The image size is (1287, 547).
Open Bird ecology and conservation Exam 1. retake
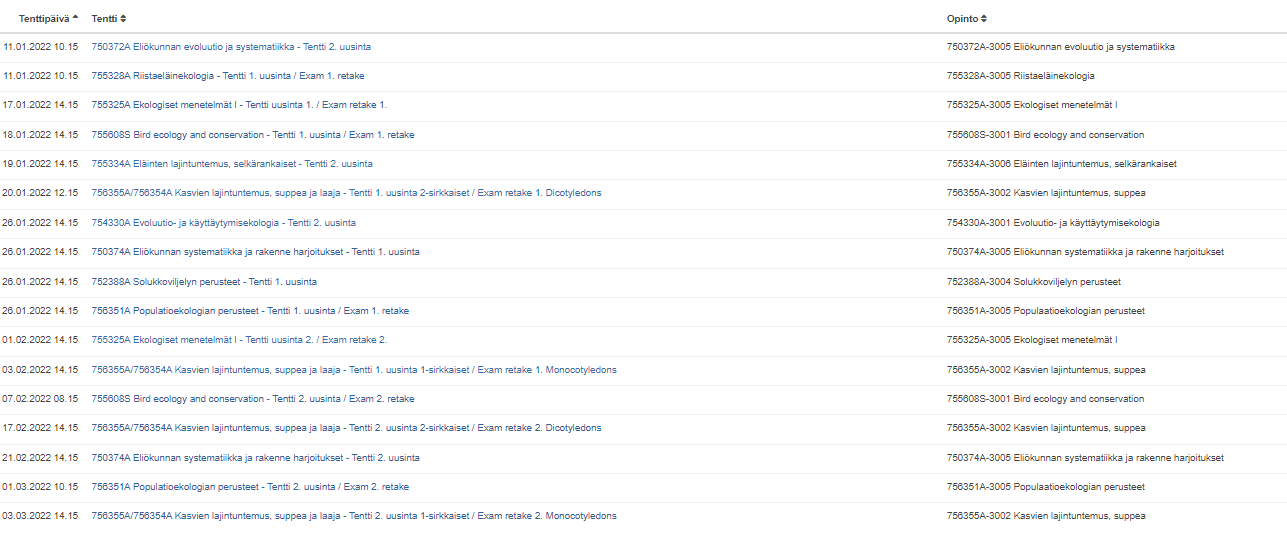click(252, 135)
